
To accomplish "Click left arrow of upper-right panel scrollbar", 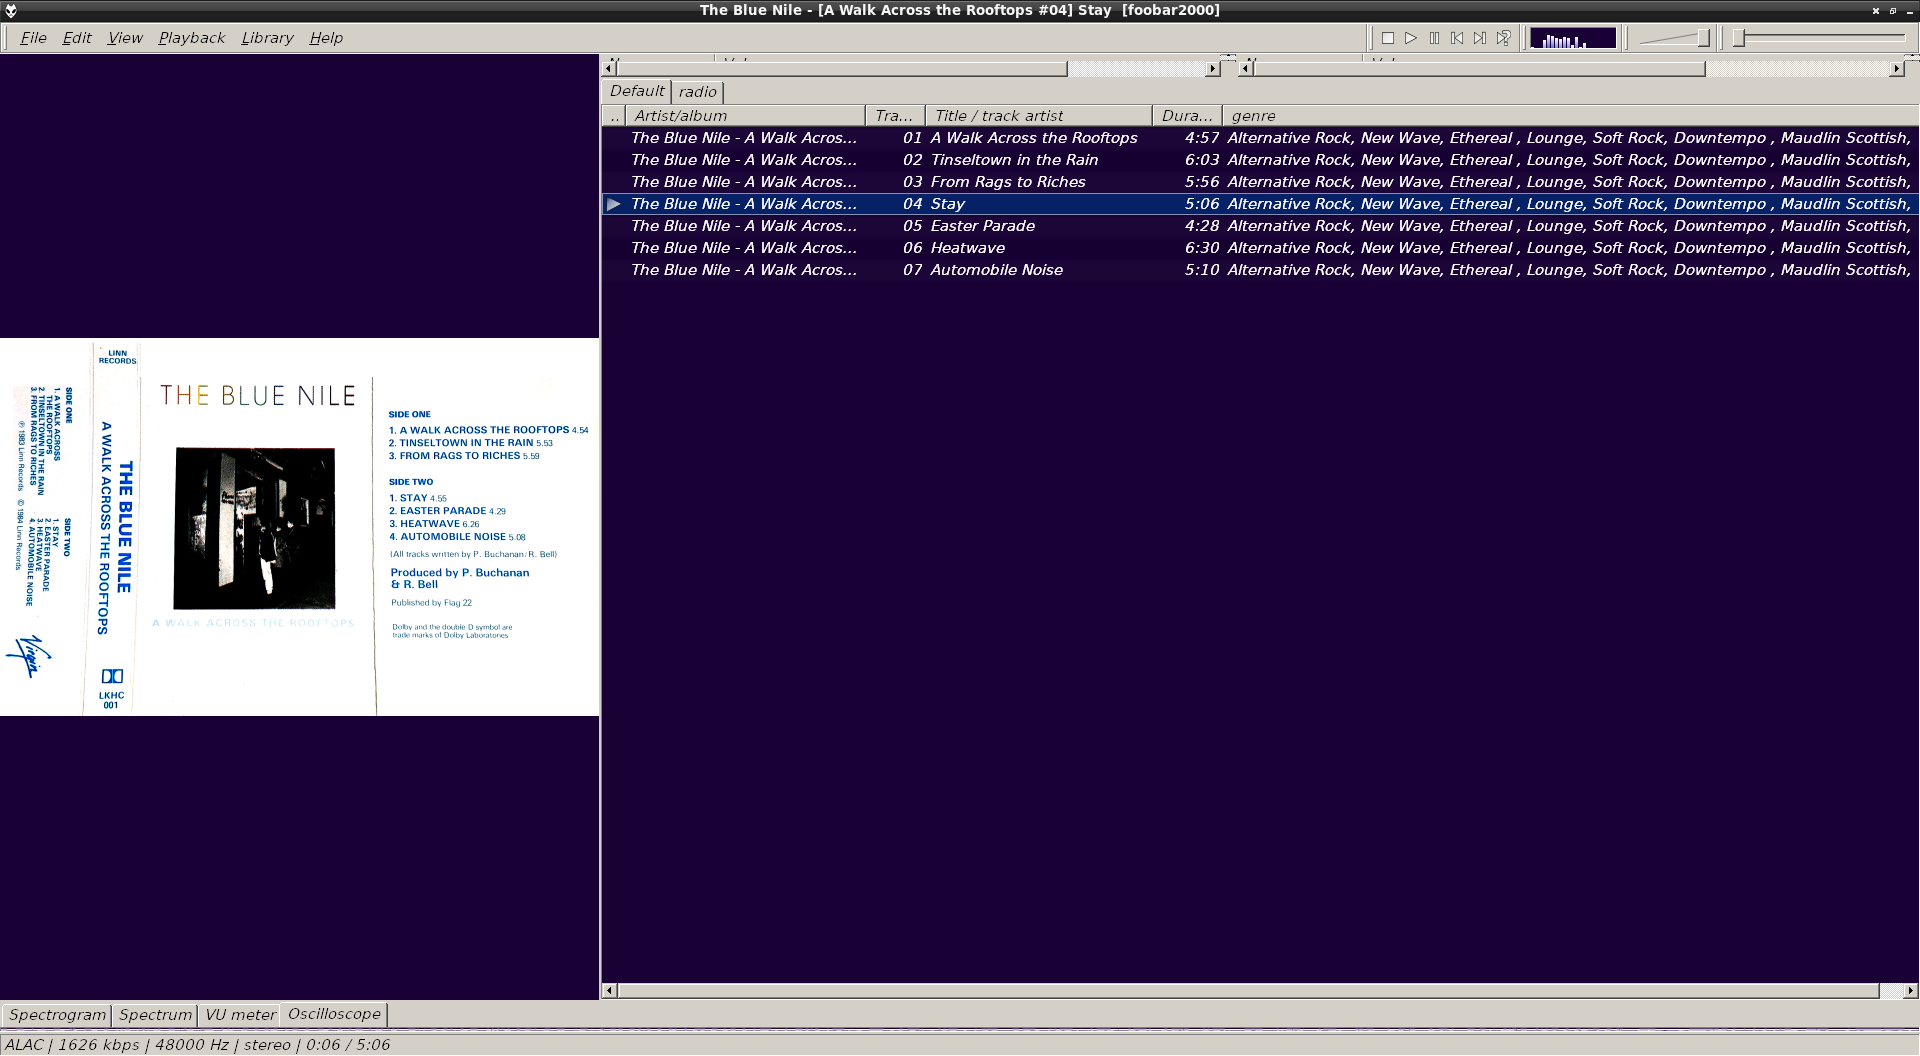I will (1246, 69).
